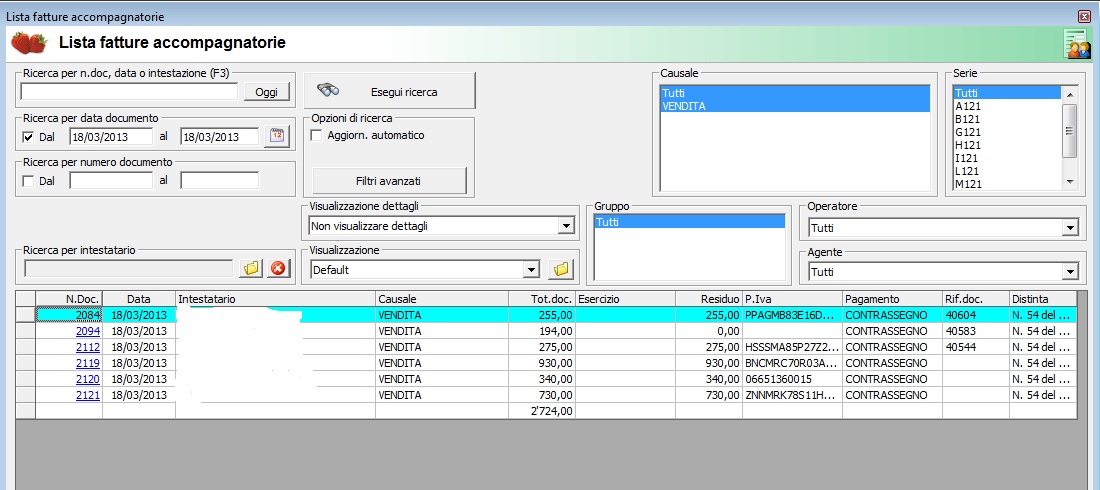Viewport: 1100px width, 490px height.
Task: Select VENDITA in Causale list
Action: (795, 106)
